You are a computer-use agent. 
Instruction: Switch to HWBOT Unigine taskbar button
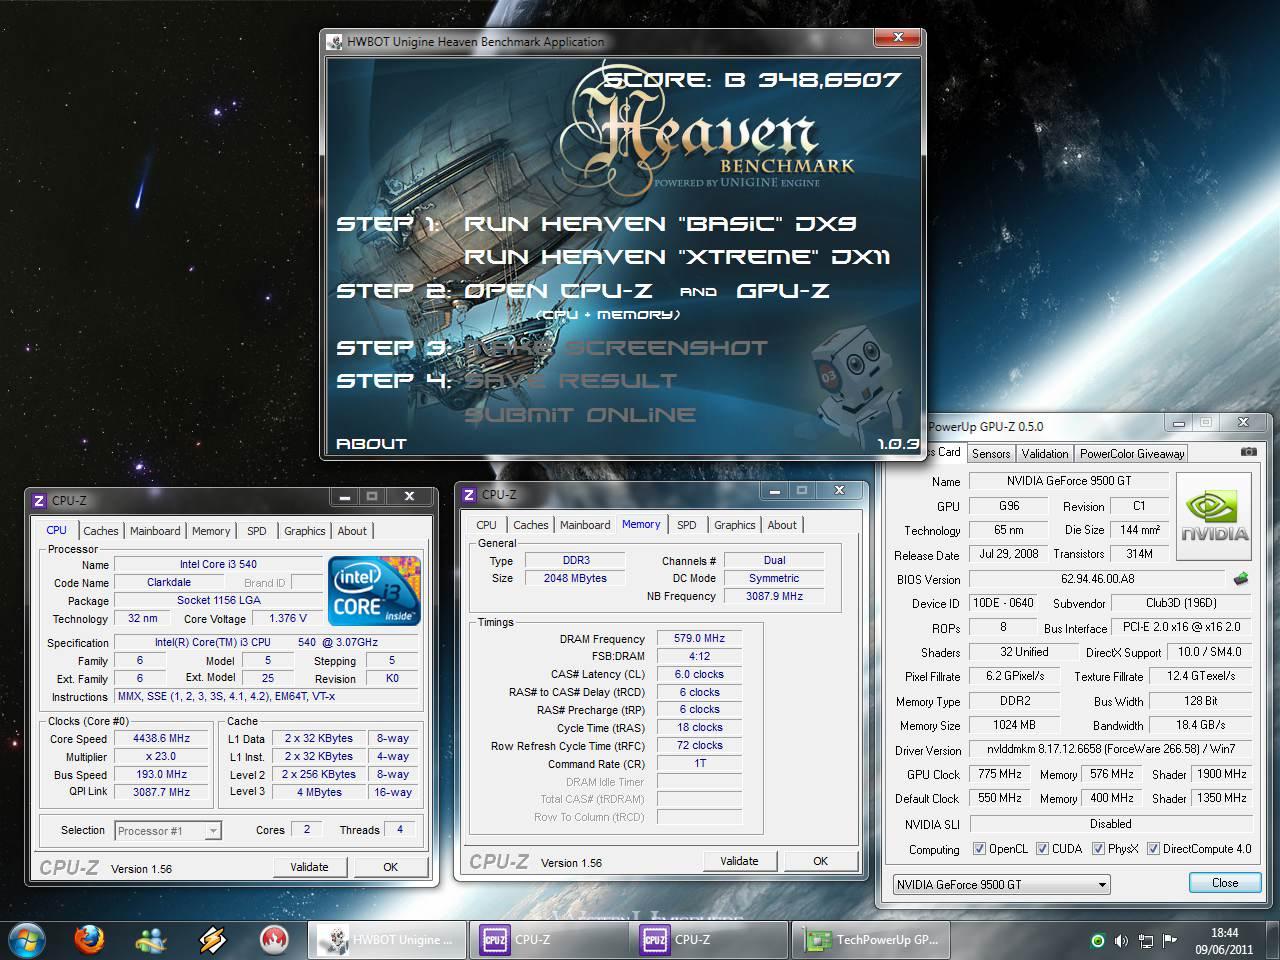(x=387, y=940)
